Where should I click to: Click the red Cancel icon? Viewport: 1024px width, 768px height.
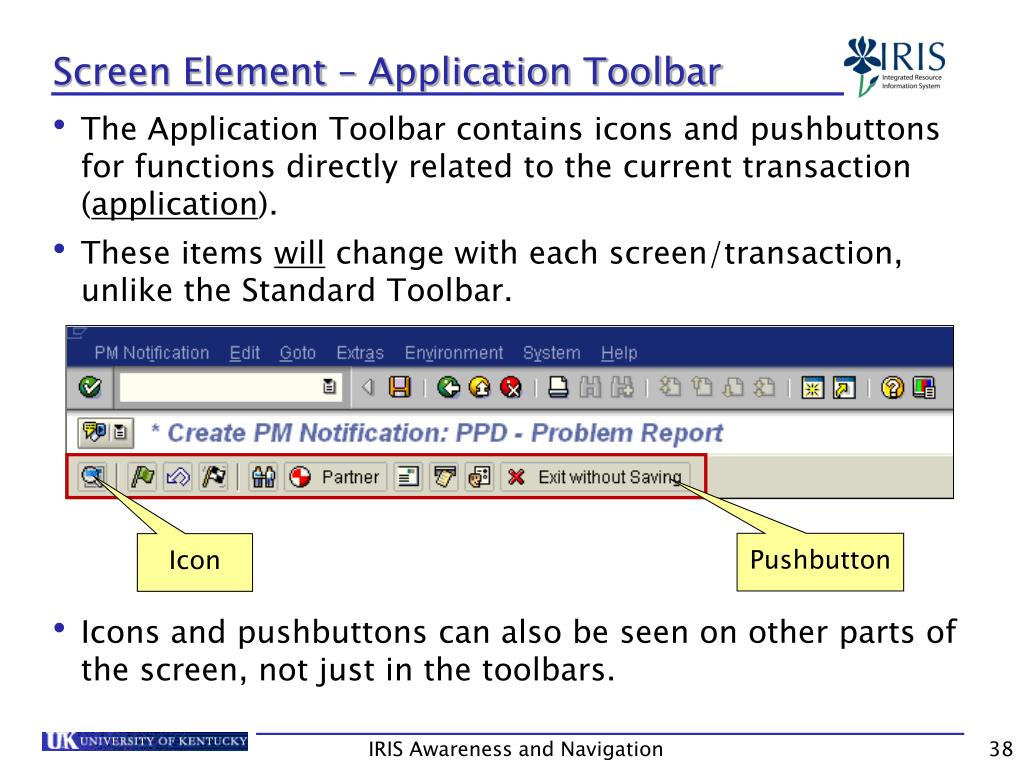[511, 387]
